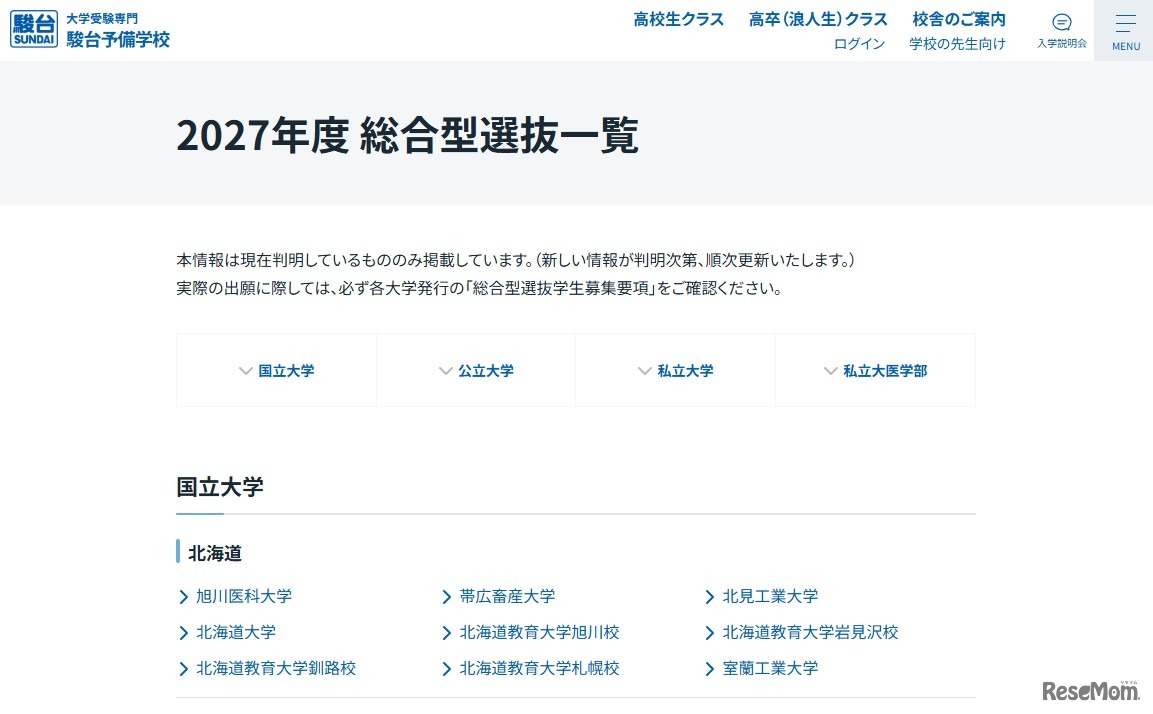This screenshot has width=1153, height=714.
Task: Open 校舎のご案内 menu item
Action: pos(958,19)
